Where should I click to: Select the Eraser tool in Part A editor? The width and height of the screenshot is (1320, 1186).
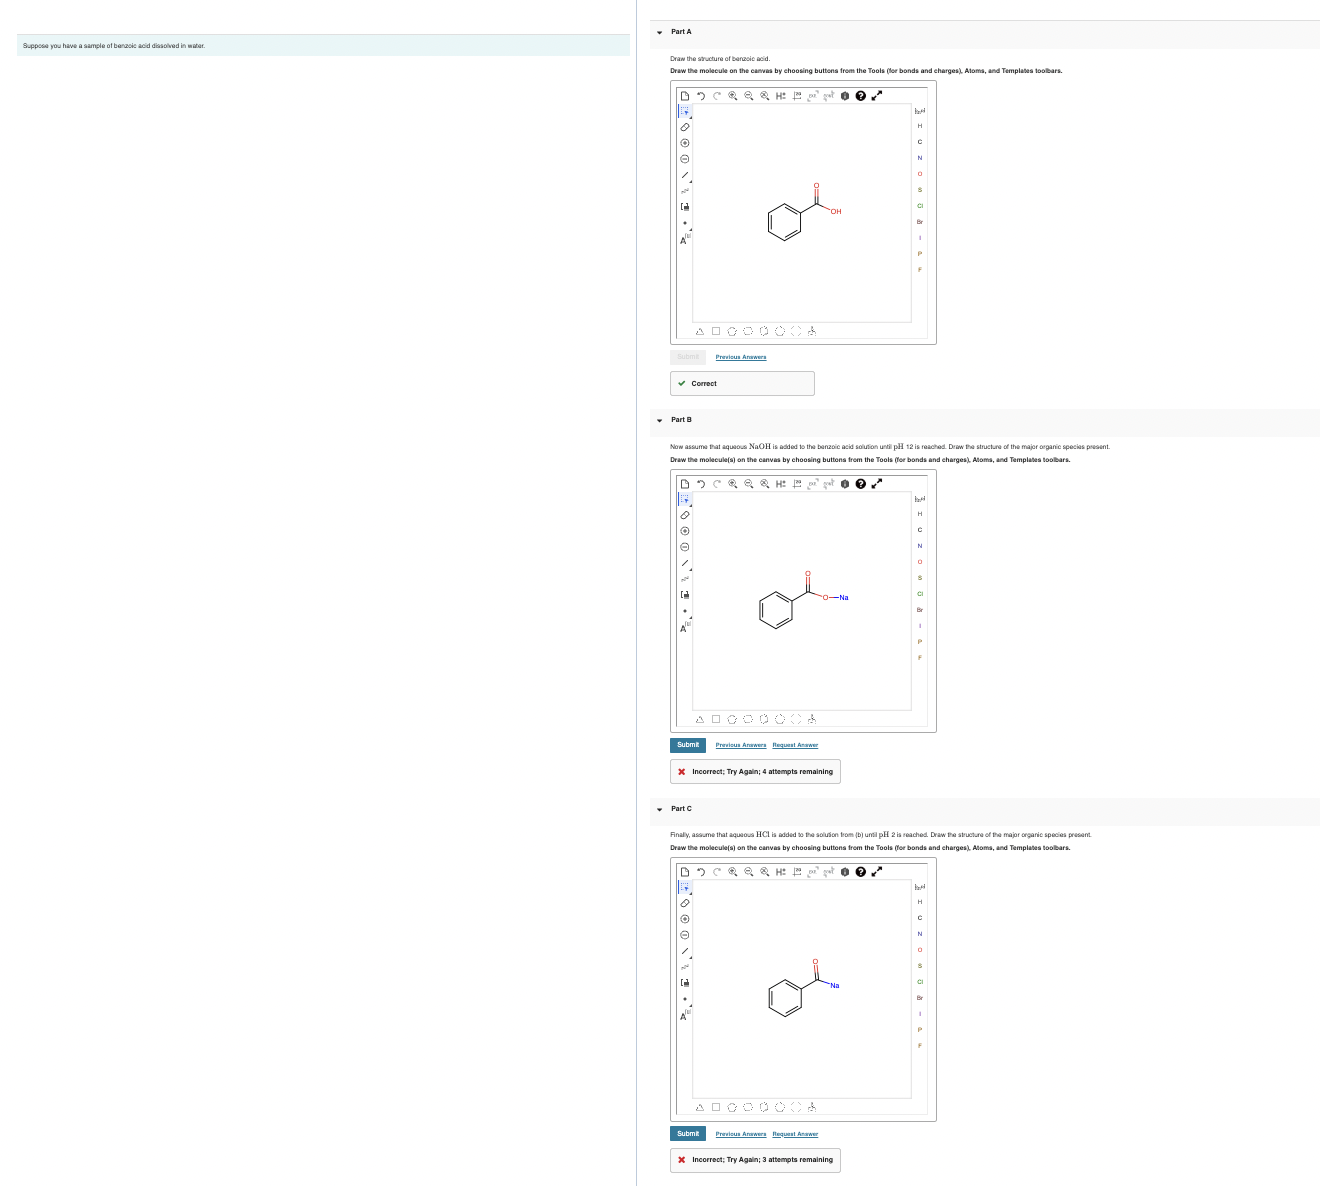click(x=684, y=127)
